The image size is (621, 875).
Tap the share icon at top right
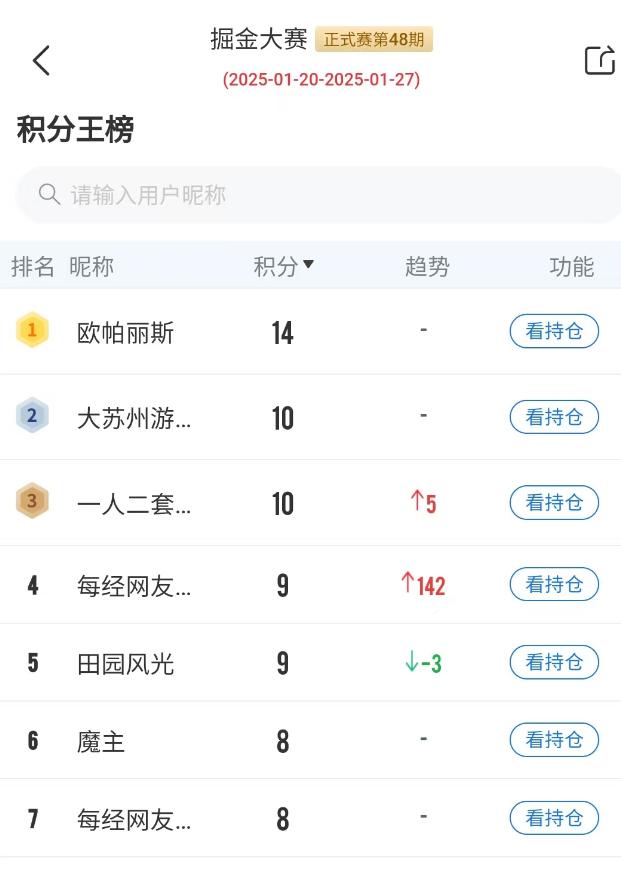pyautogui.click(x=599, y=60)
